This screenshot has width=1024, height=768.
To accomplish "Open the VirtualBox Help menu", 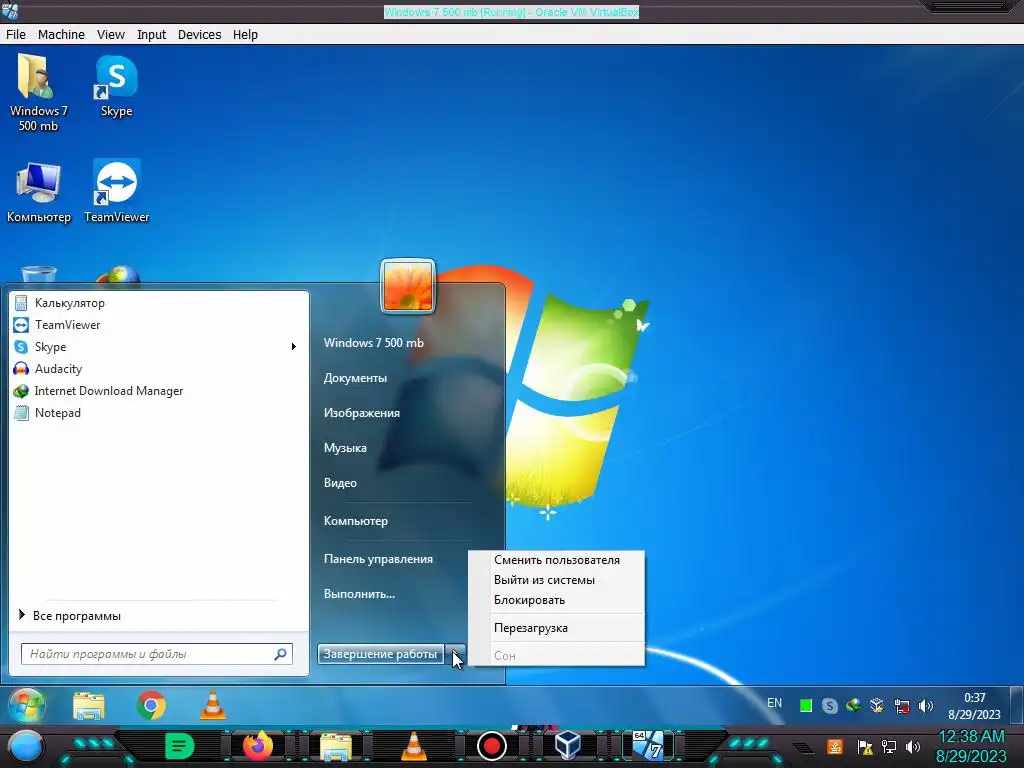I will (x=245, y=35).
